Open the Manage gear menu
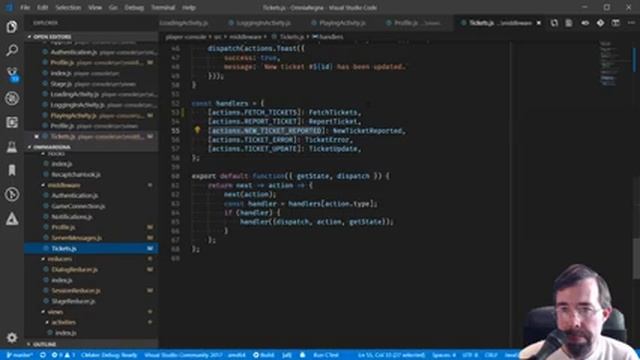Screen dimensions: 640x360 coord(12,338)
